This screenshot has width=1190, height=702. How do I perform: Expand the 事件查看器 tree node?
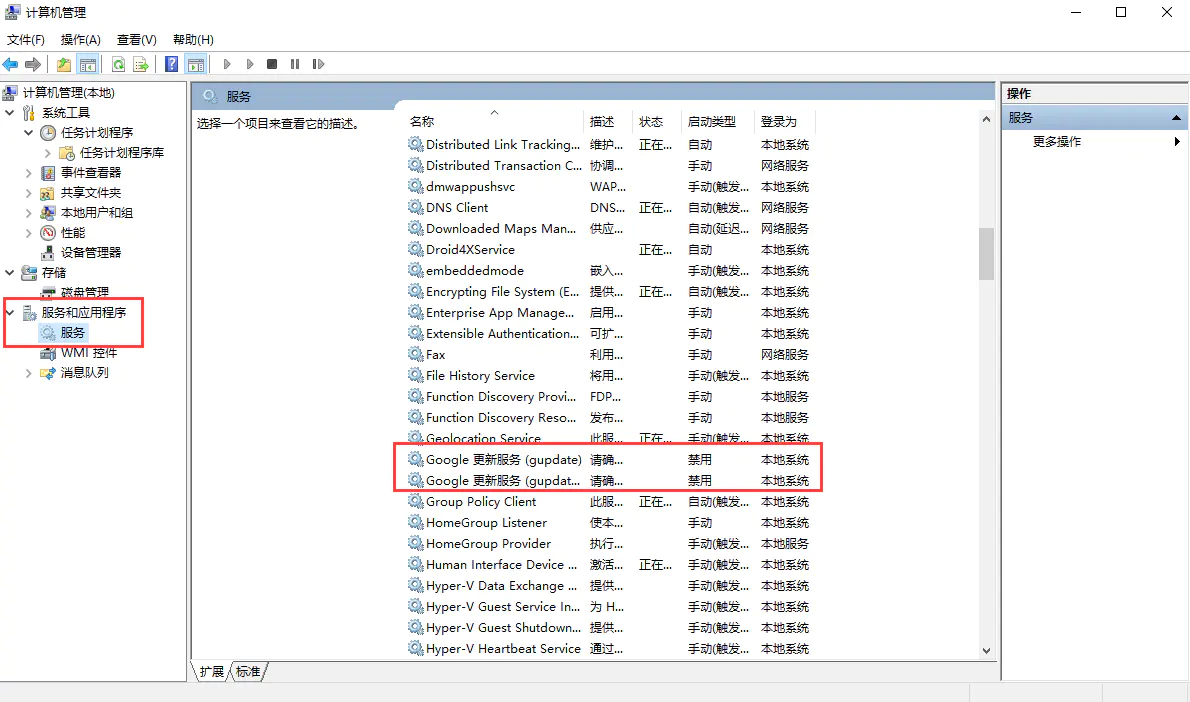pyautogui.click(x=29, y=173)
